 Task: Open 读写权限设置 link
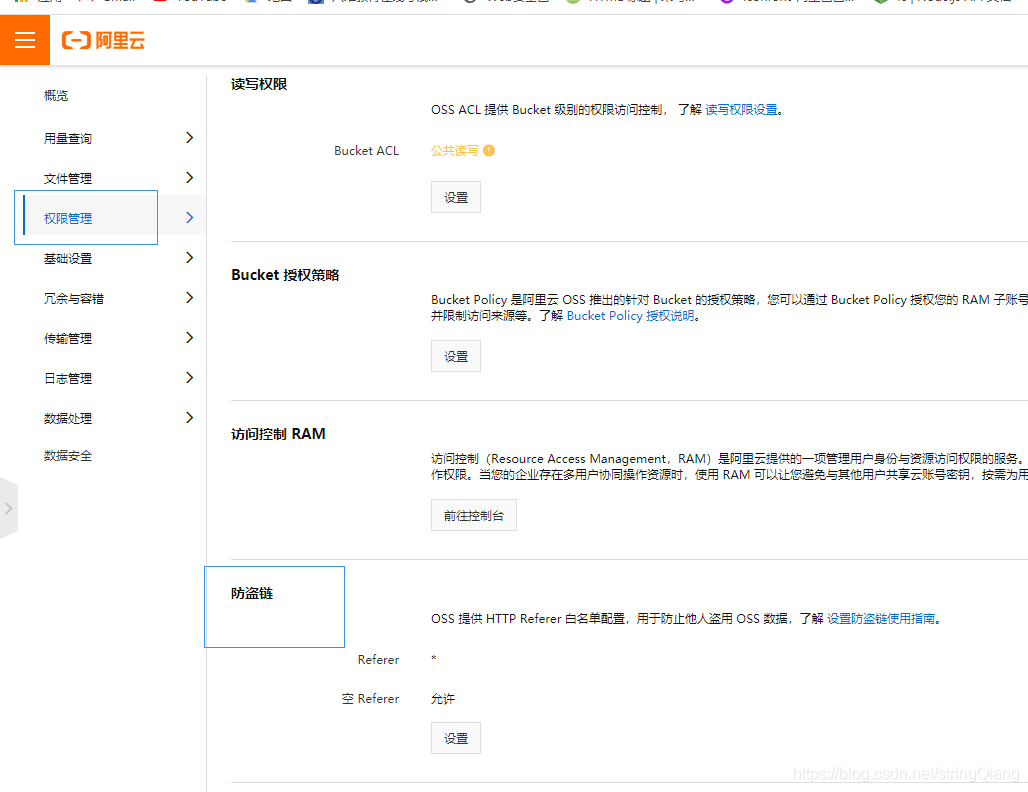(741, 109)
